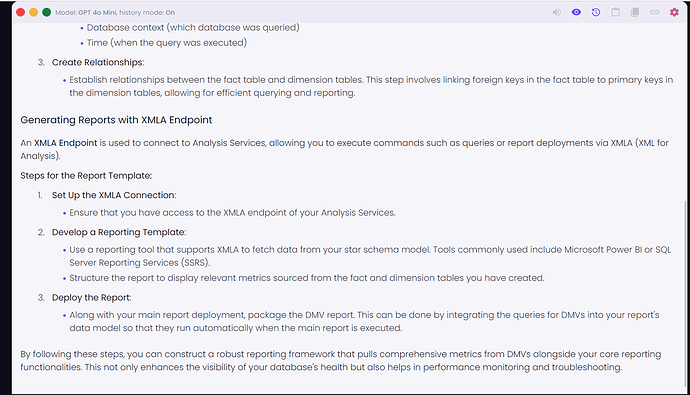This screenshot has width=690, height=395.
Task: Click the bold "XMLA Endpoint" term in the paragraph
Action: (66, 143)
